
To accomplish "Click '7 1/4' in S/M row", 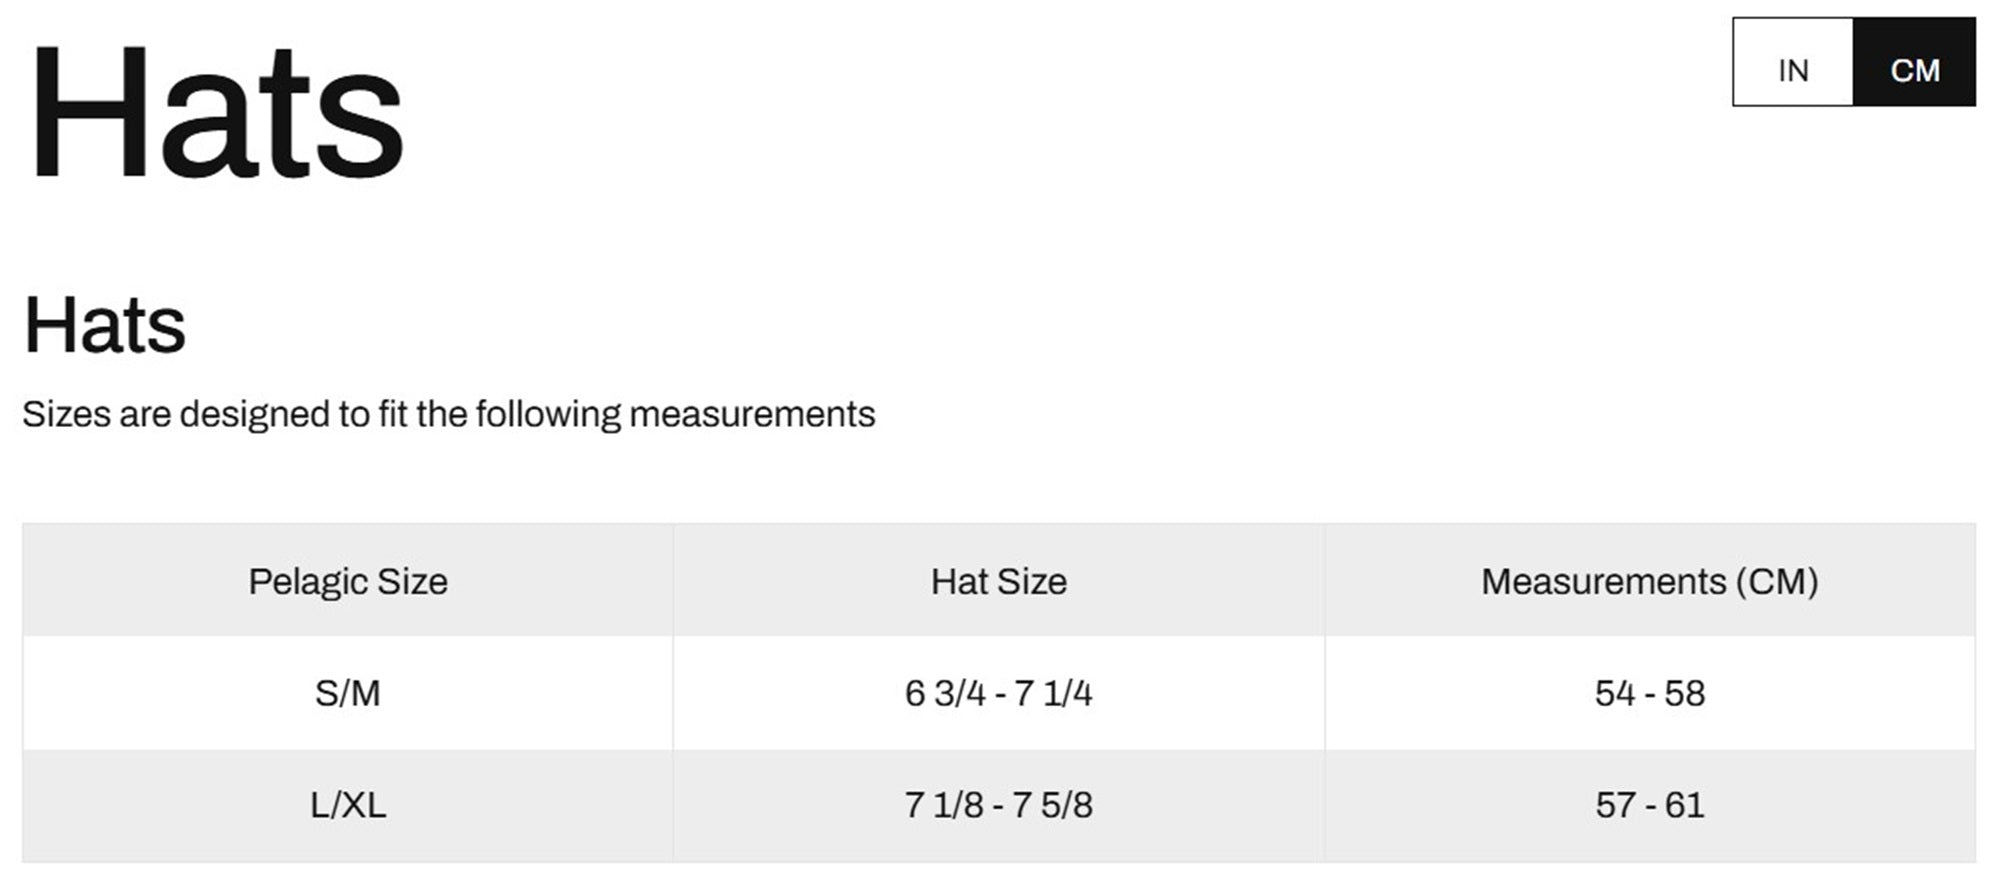I will pyautogui.click(x=1054, y=693).
